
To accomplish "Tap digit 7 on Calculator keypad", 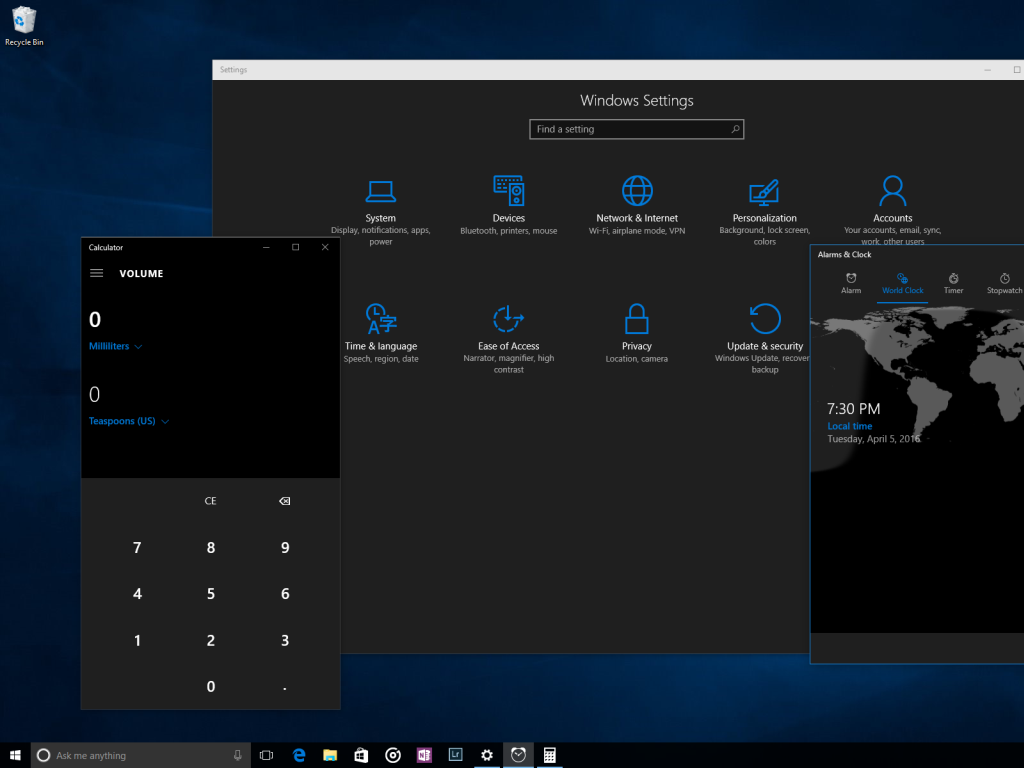I will tap(137, 547).
